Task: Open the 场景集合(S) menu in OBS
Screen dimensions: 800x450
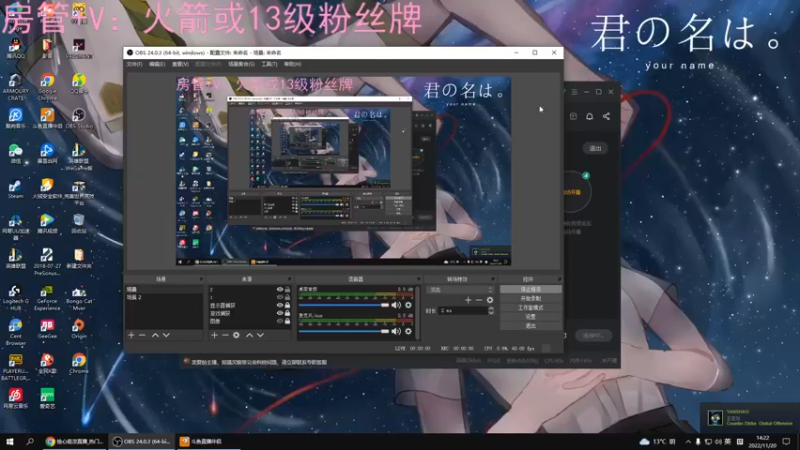Action: click(x=241, y=64)
